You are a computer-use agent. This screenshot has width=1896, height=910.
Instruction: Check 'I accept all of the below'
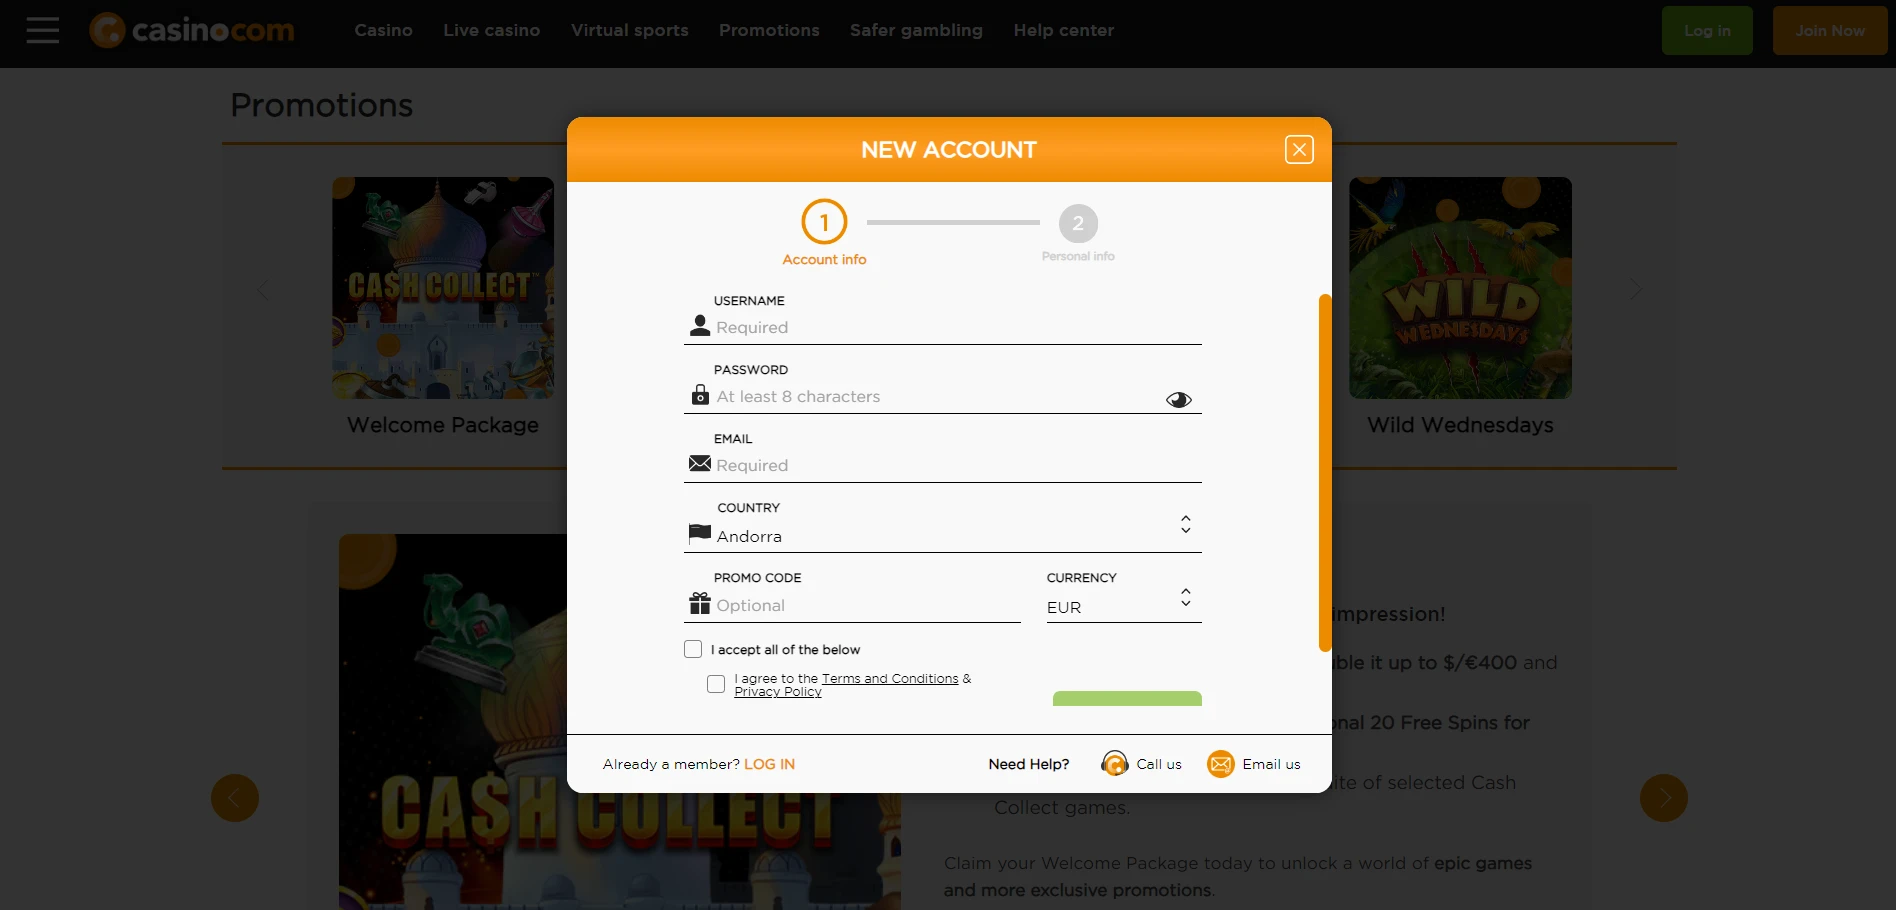pos(693,649)
